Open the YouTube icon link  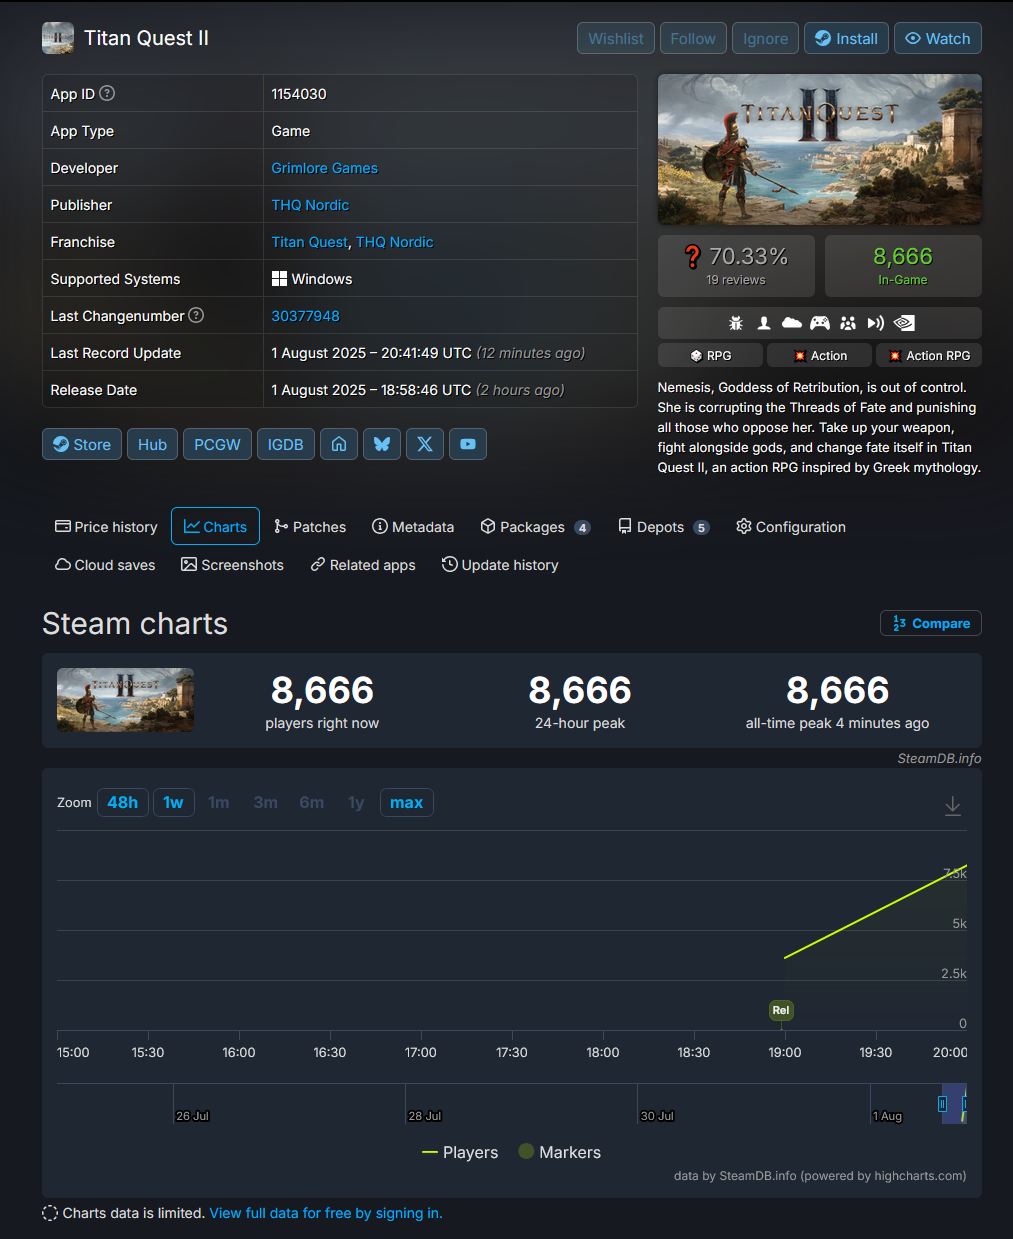[x=468, y=444]
